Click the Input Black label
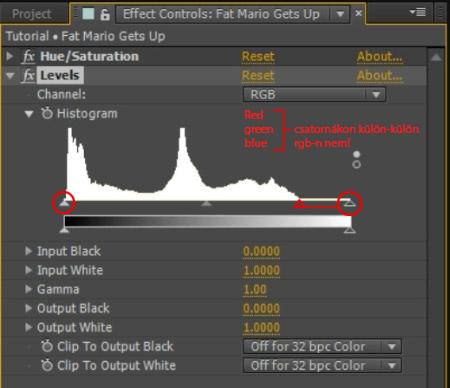 tap(69, 251)
